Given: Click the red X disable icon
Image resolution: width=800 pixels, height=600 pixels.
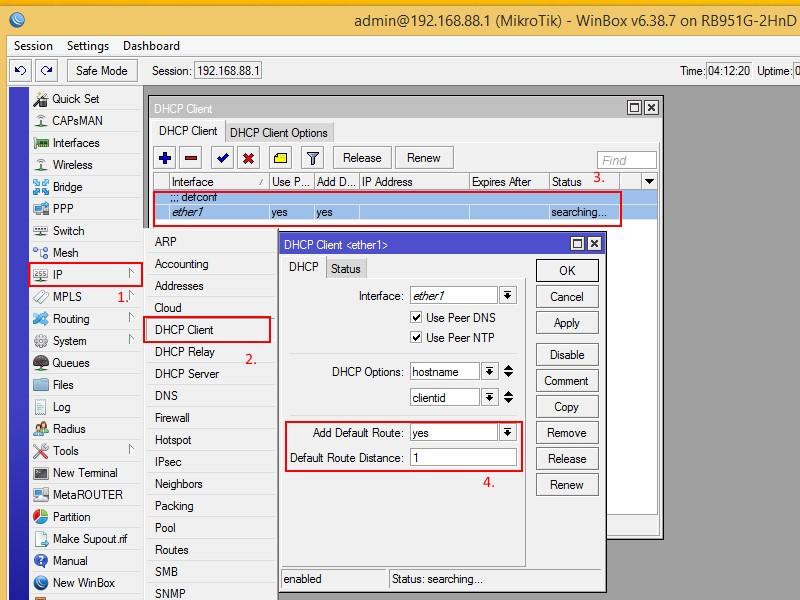Looking at the screenshot, I should point(248,158).
